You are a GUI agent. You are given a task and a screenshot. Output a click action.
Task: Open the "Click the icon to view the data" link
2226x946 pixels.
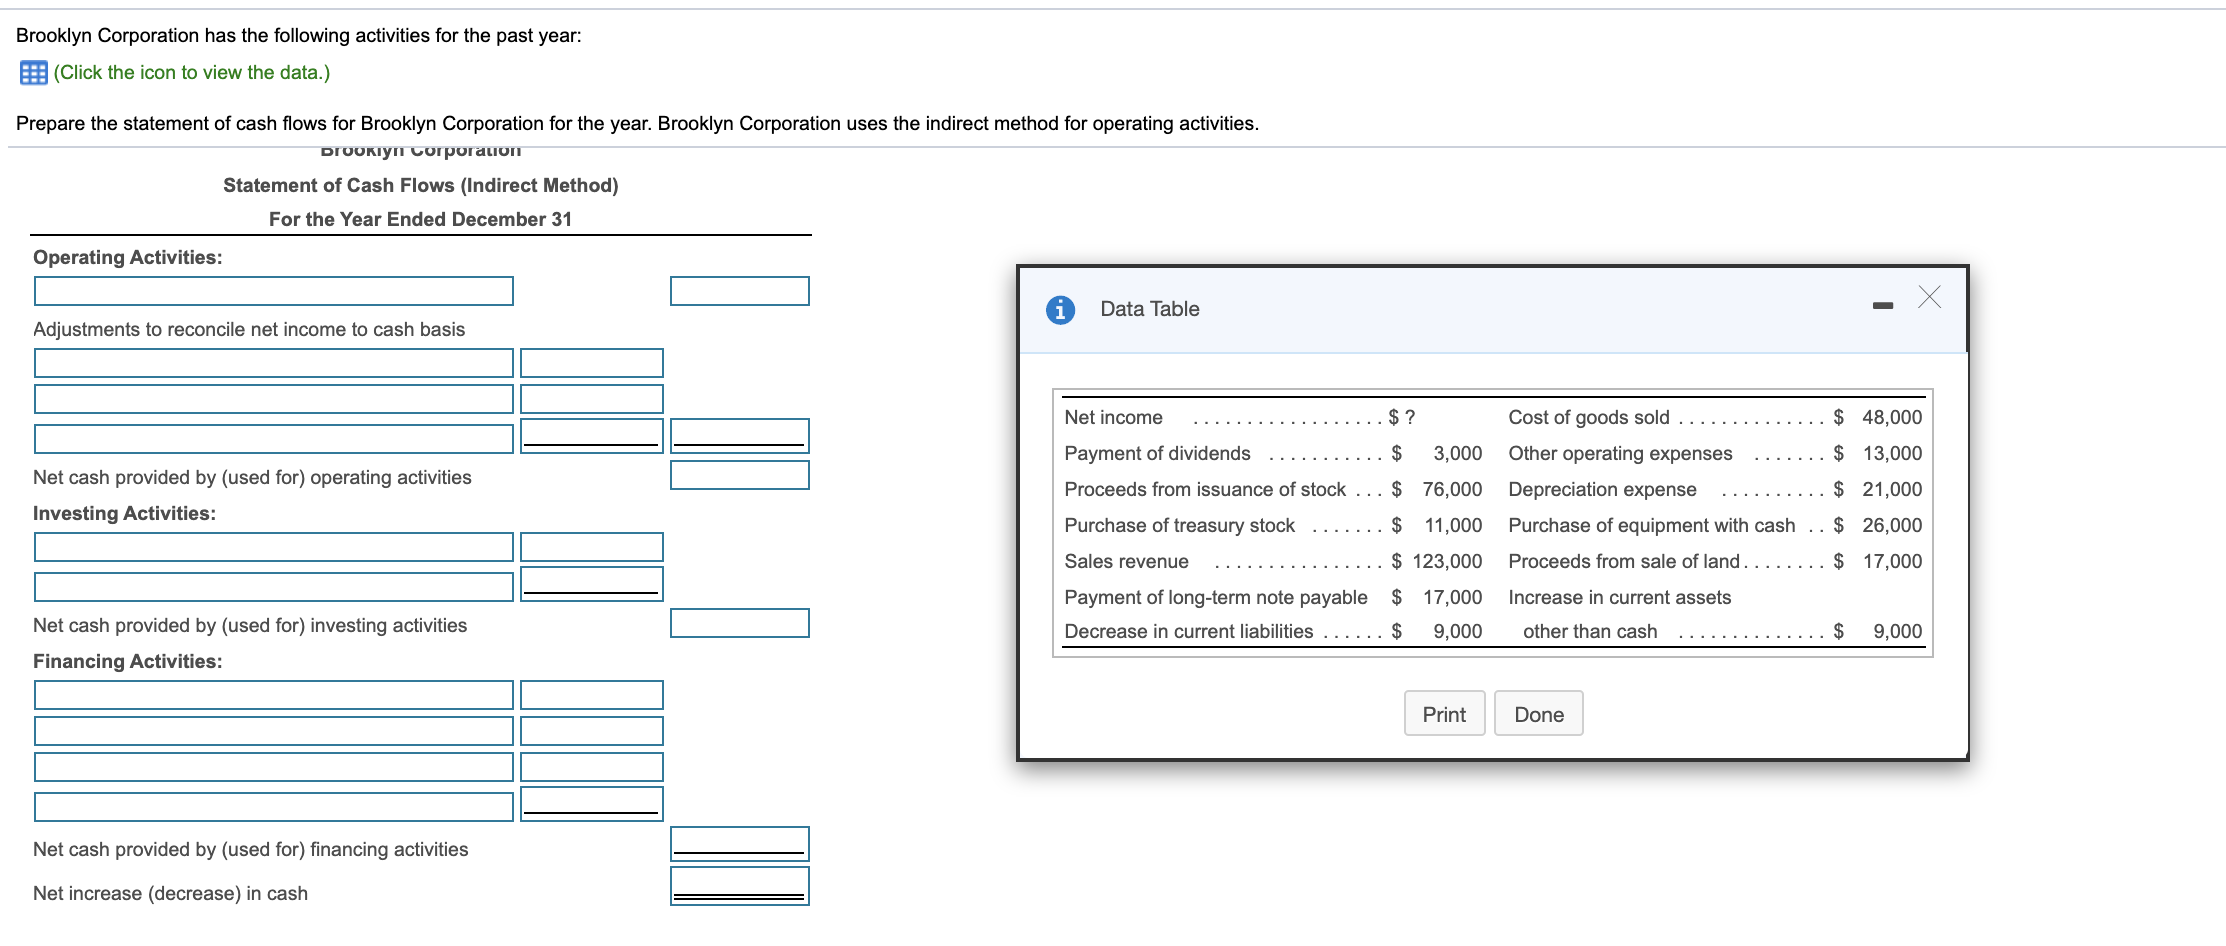point(192,73)
